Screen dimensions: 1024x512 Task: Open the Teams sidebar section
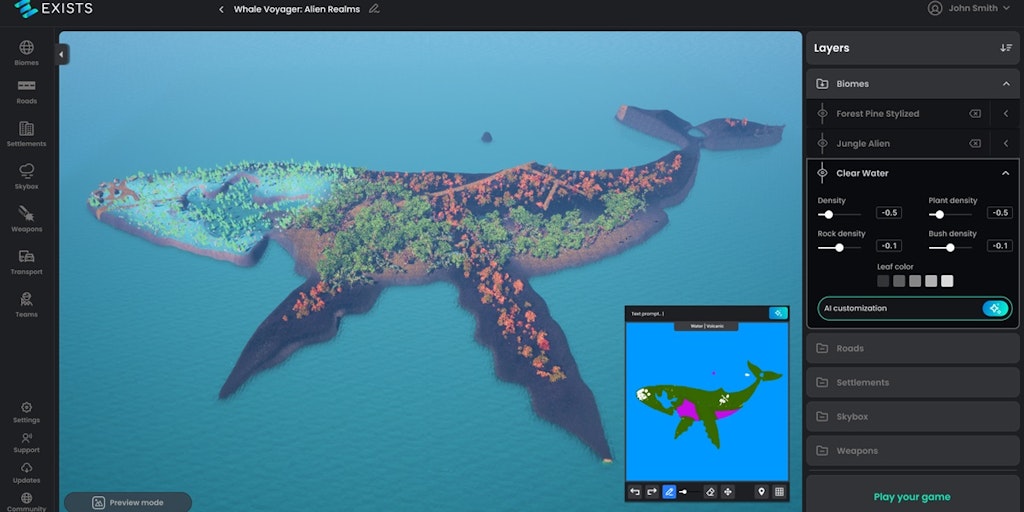click(x=26, y=304)
